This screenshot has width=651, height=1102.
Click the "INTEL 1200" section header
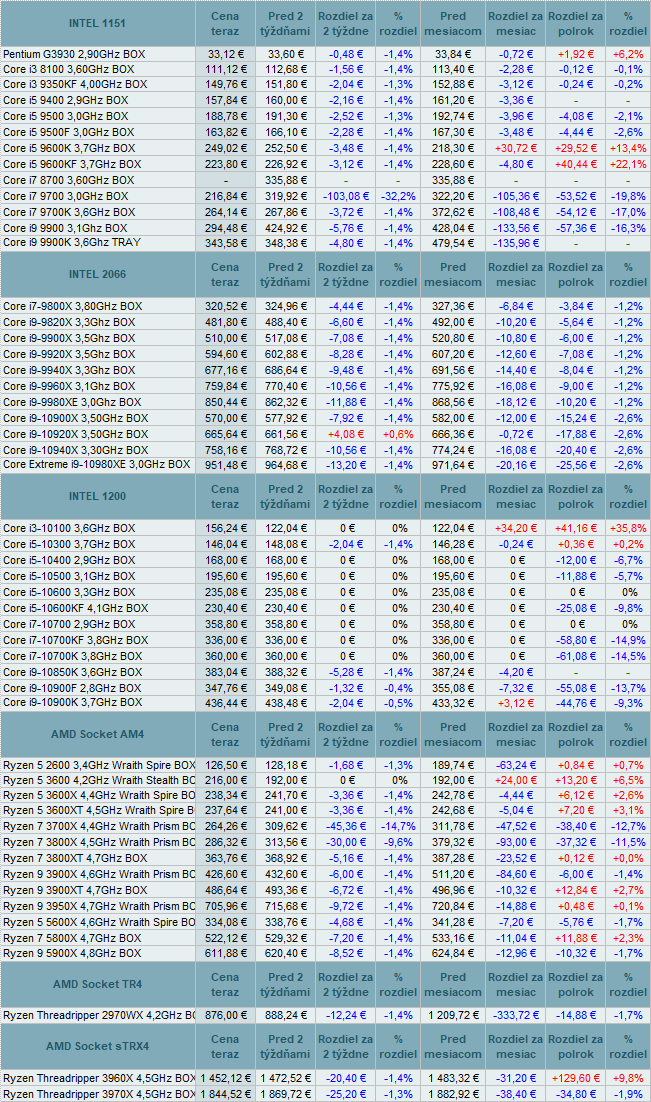click(x=98, y=496)
